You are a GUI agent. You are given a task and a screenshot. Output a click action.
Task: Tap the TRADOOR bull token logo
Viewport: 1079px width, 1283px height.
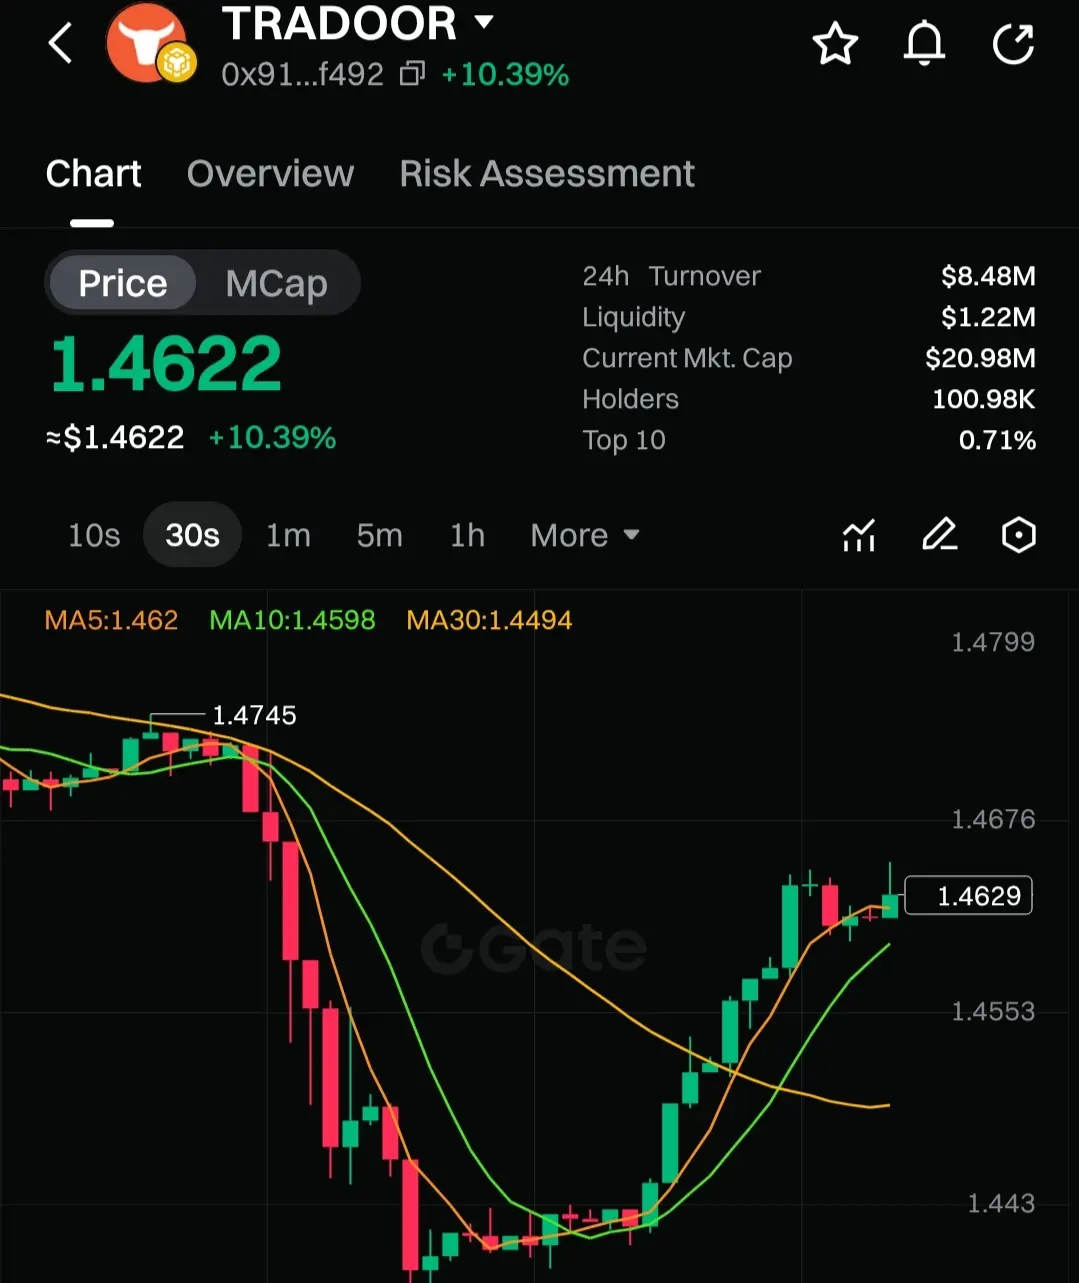(x=148, y=43)
